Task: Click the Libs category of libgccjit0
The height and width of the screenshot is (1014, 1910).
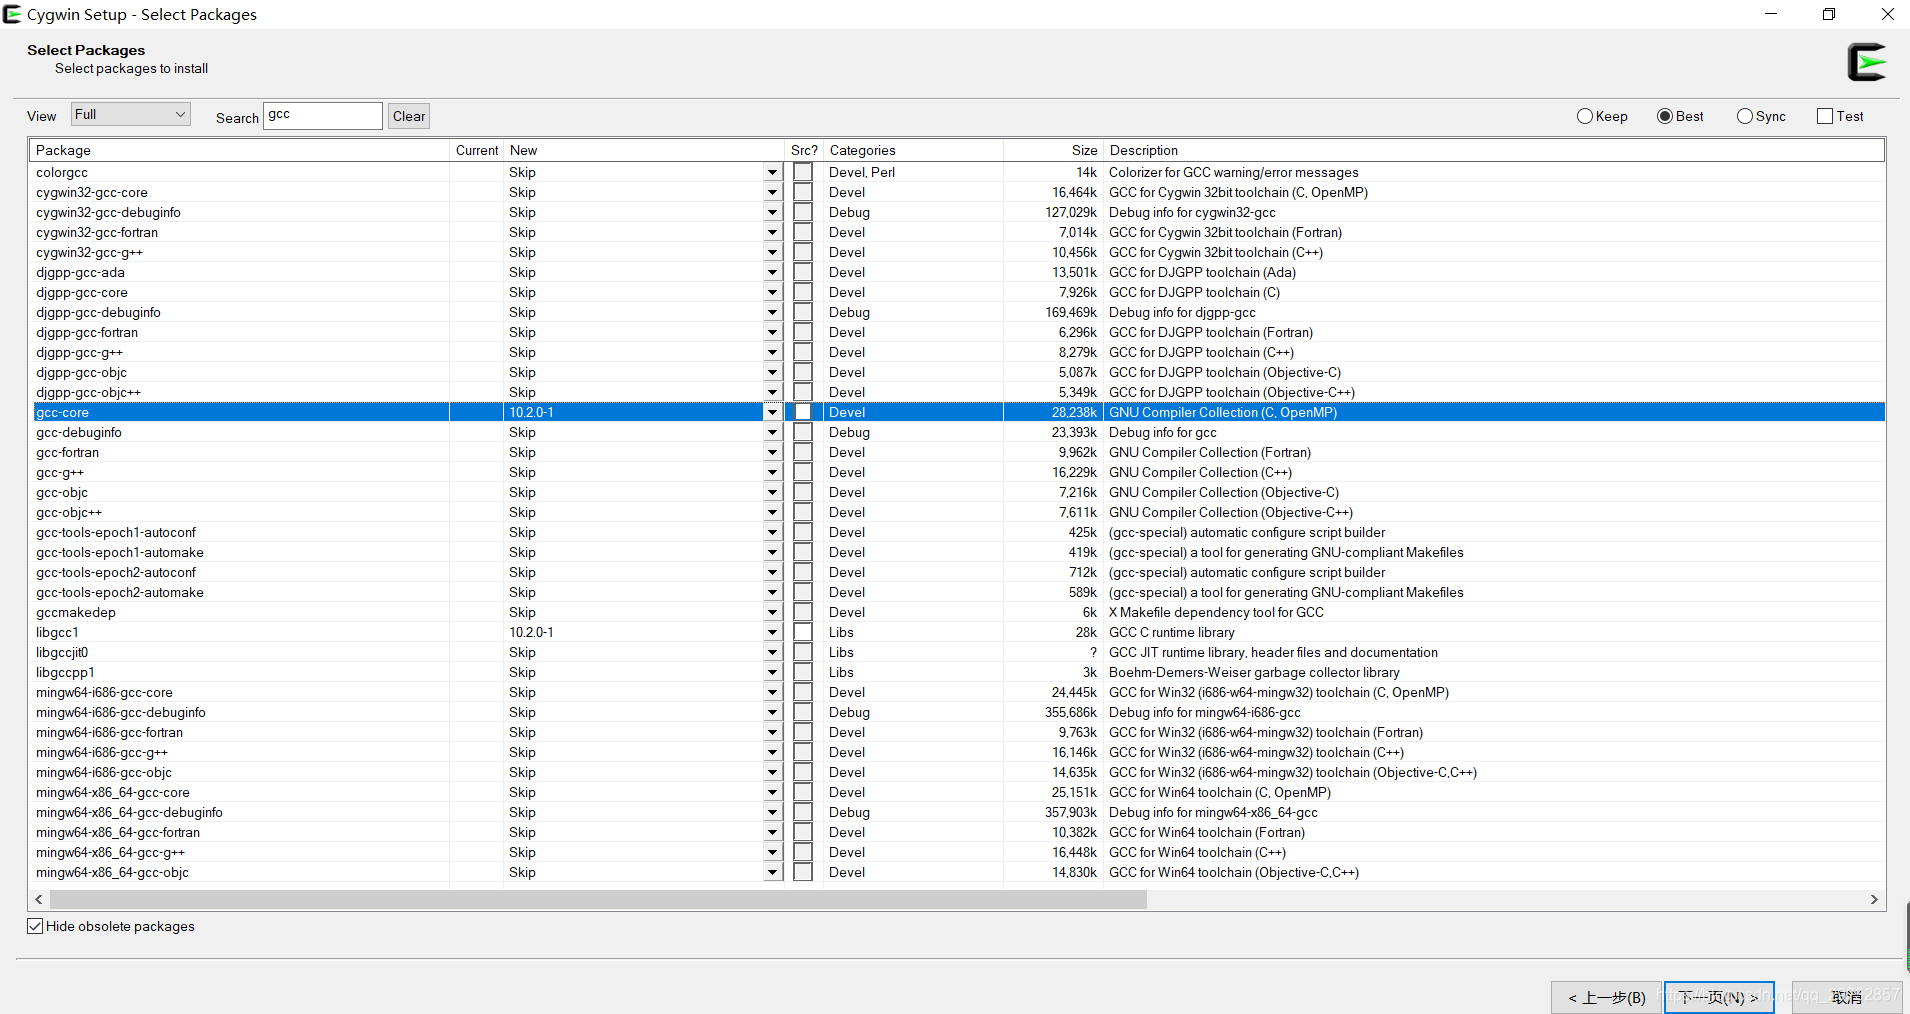Action: tap(842, 652)
